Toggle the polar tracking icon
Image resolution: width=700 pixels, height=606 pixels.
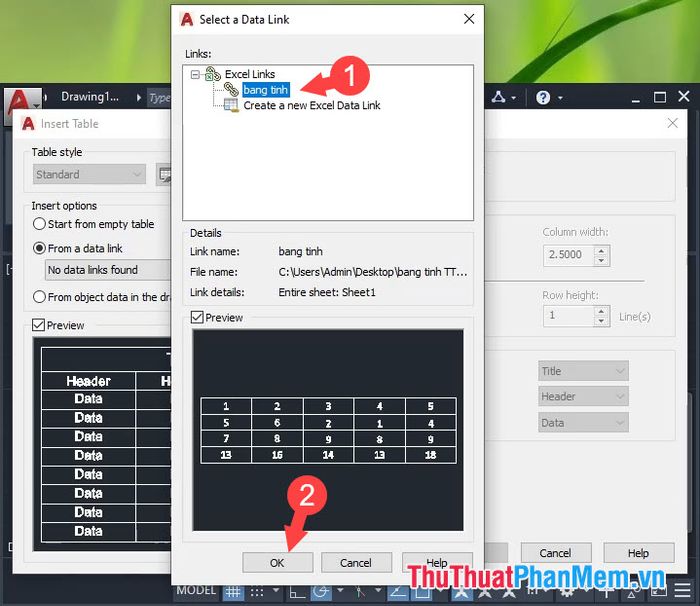tap(321, 593)
